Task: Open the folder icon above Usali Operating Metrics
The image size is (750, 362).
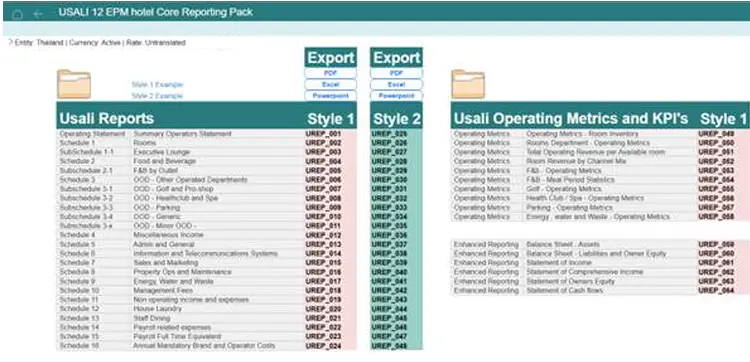Action: [468, 84]
